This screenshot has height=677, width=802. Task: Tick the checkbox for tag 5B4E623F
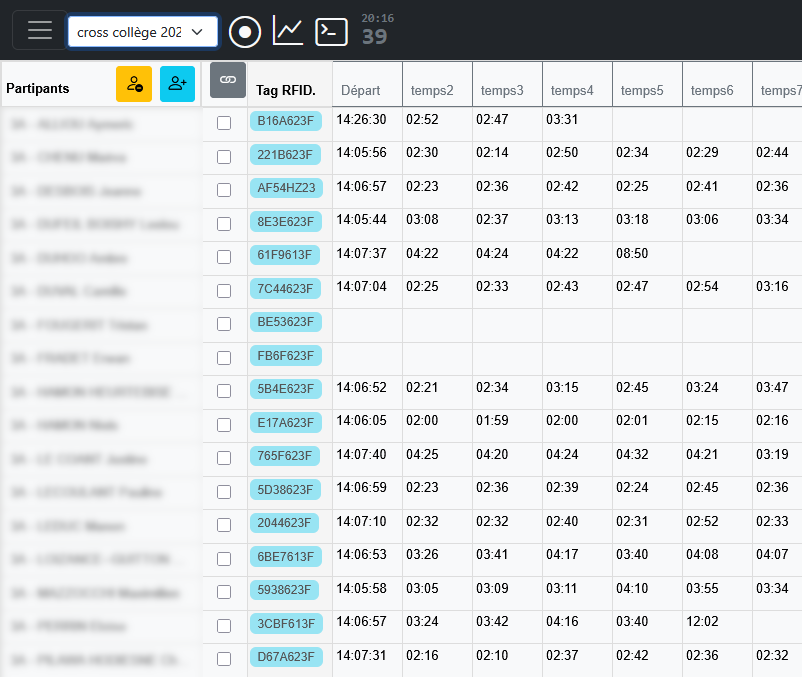pyautogui.click(x=224, y=391)
